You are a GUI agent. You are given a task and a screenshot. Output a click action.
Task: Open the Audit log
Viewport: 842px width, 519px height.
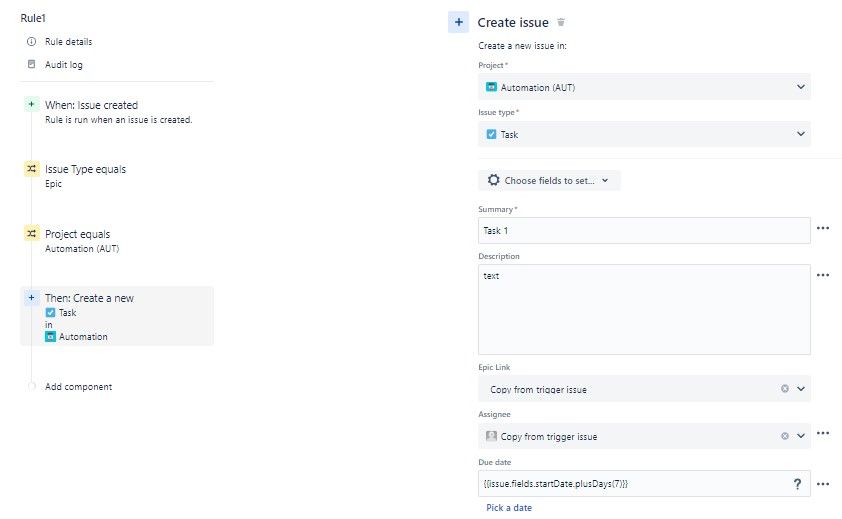63,64
